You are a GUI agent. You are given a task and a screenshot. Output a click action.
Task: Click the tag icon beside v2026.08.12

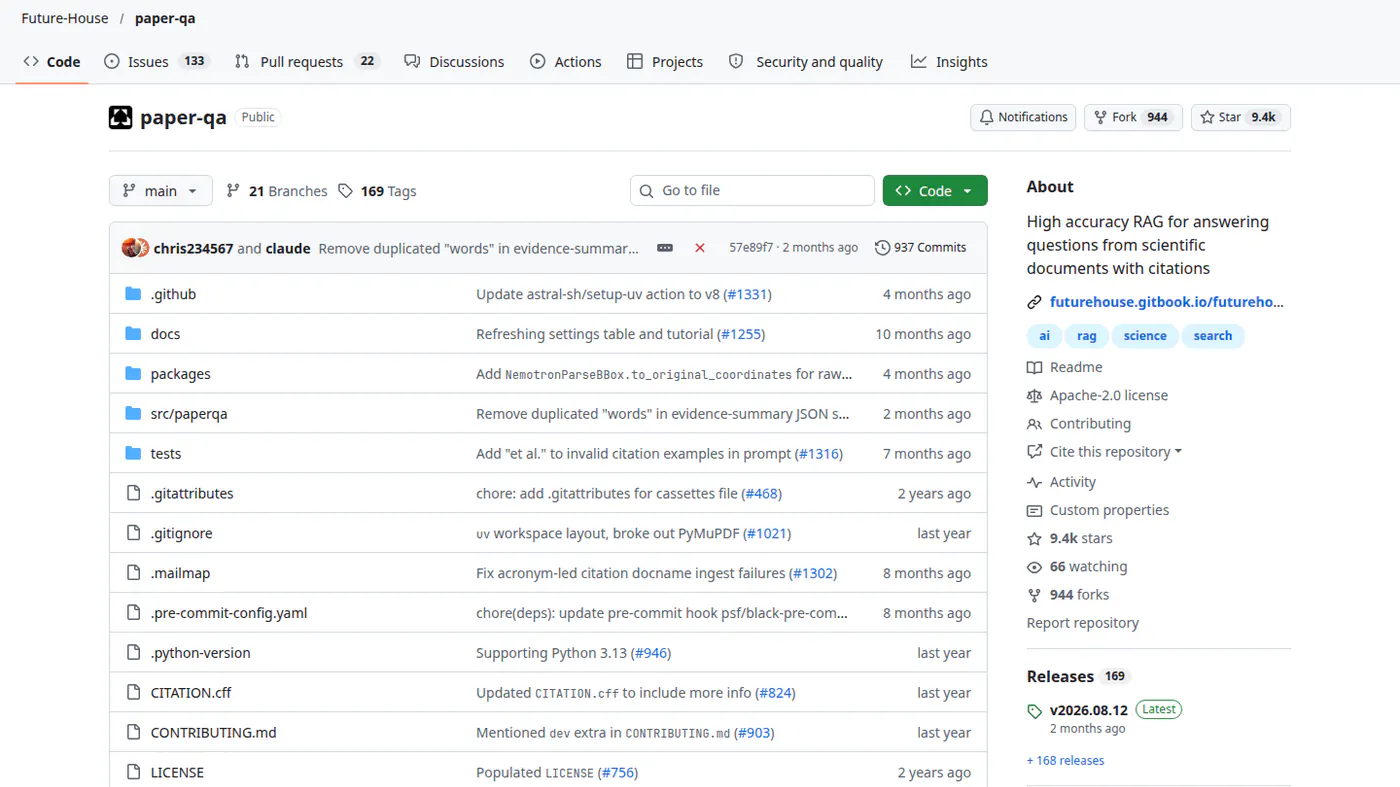[1034, 711]
